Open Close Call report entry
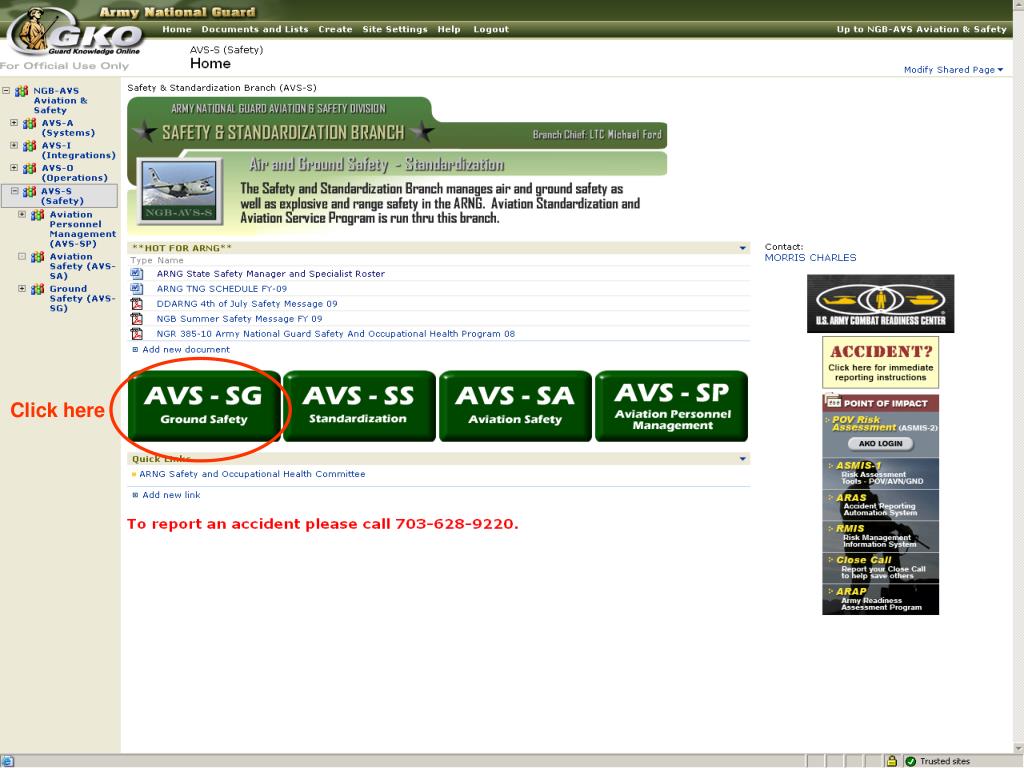Image resolution: width=1024 pixels, height=768 pixels. [x=880, y=568]
